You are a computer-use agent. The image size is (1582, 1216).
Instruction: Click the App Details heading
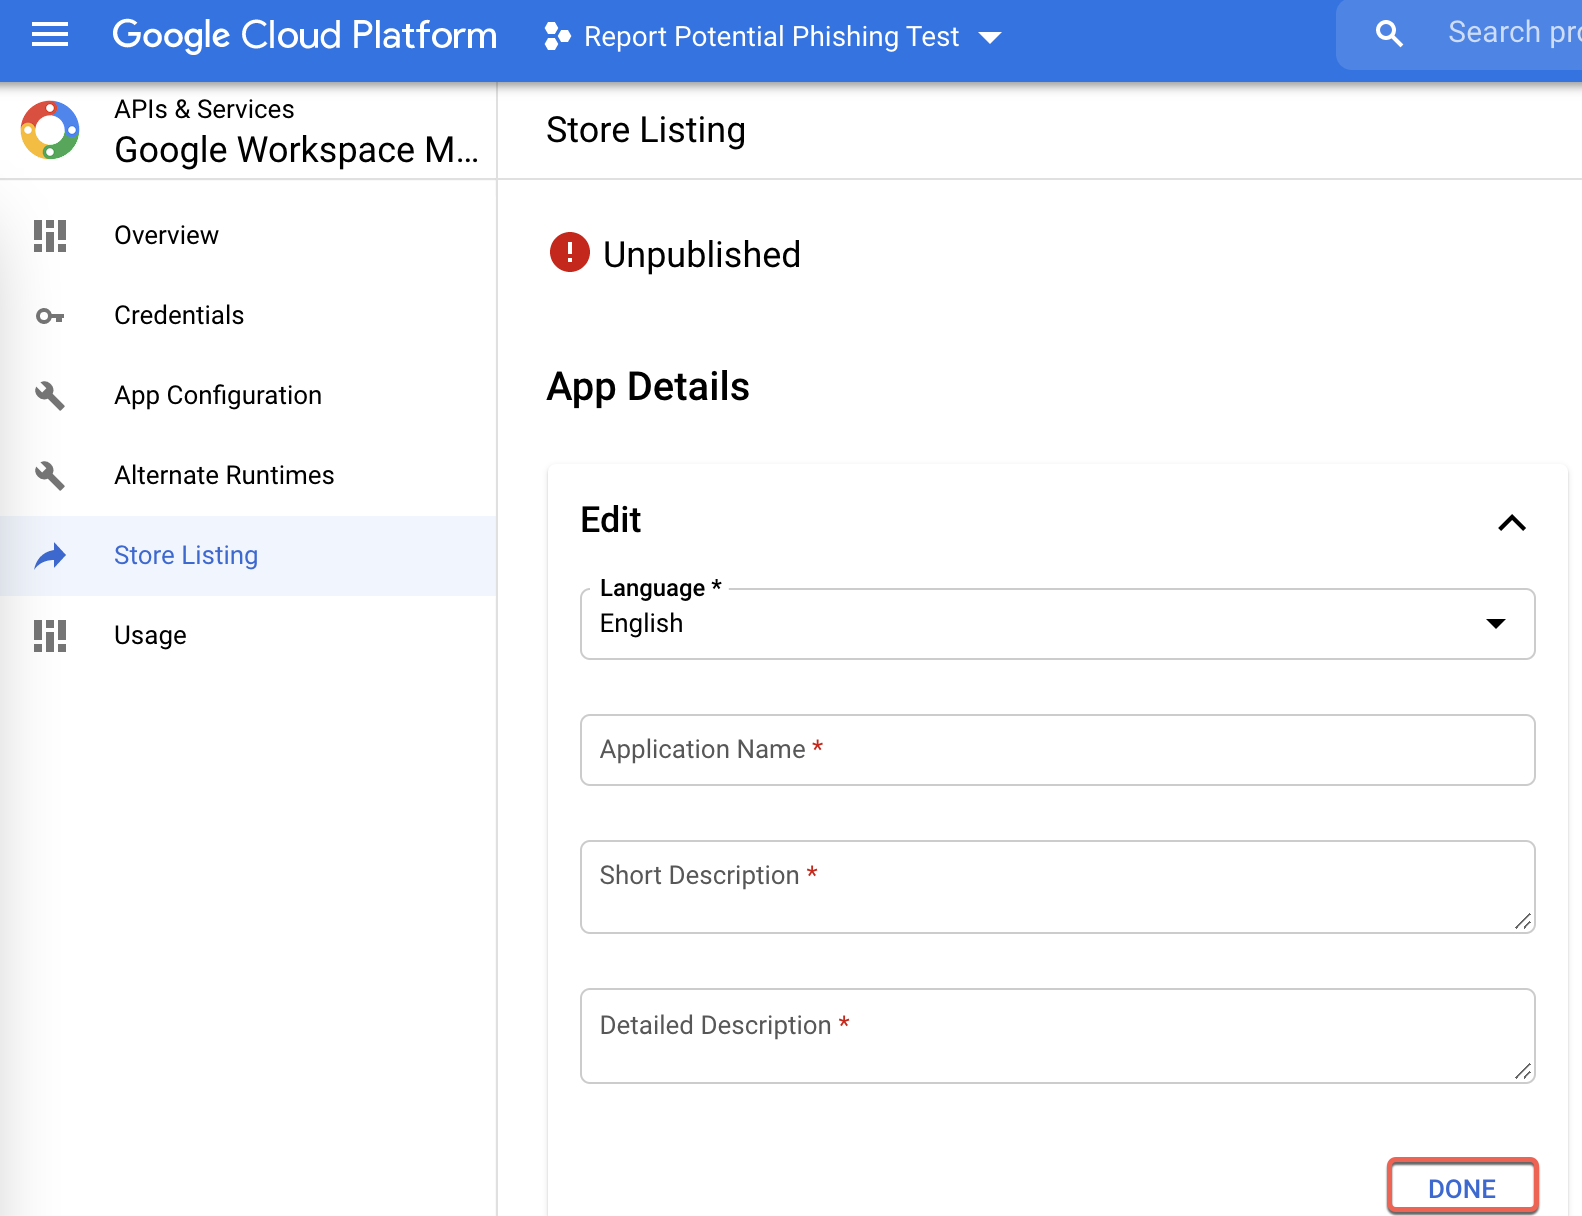648,386
